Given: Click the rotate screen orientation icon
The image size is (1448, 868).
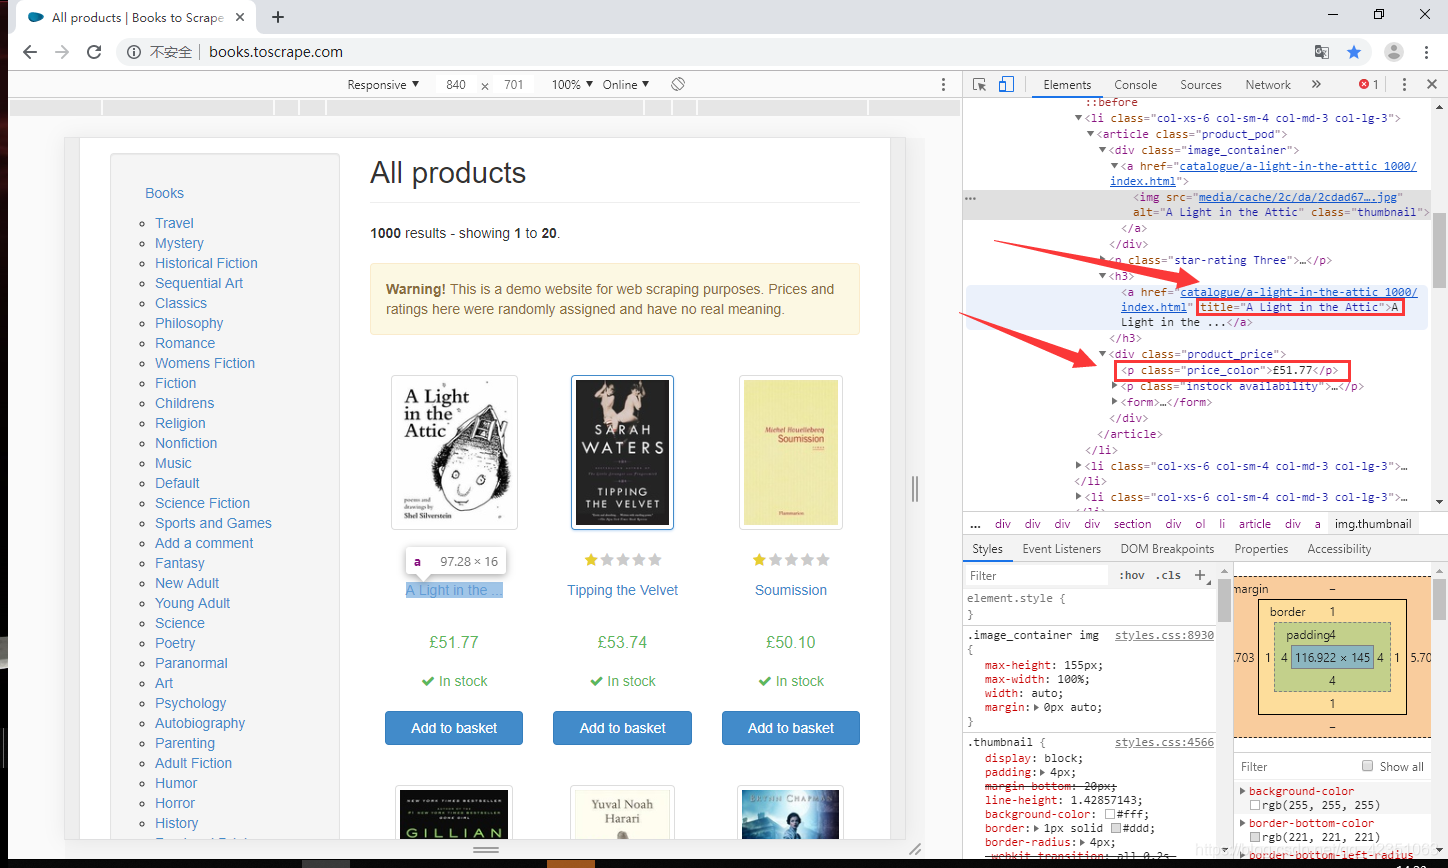Looking at the screenshot, I should [678, 85].
